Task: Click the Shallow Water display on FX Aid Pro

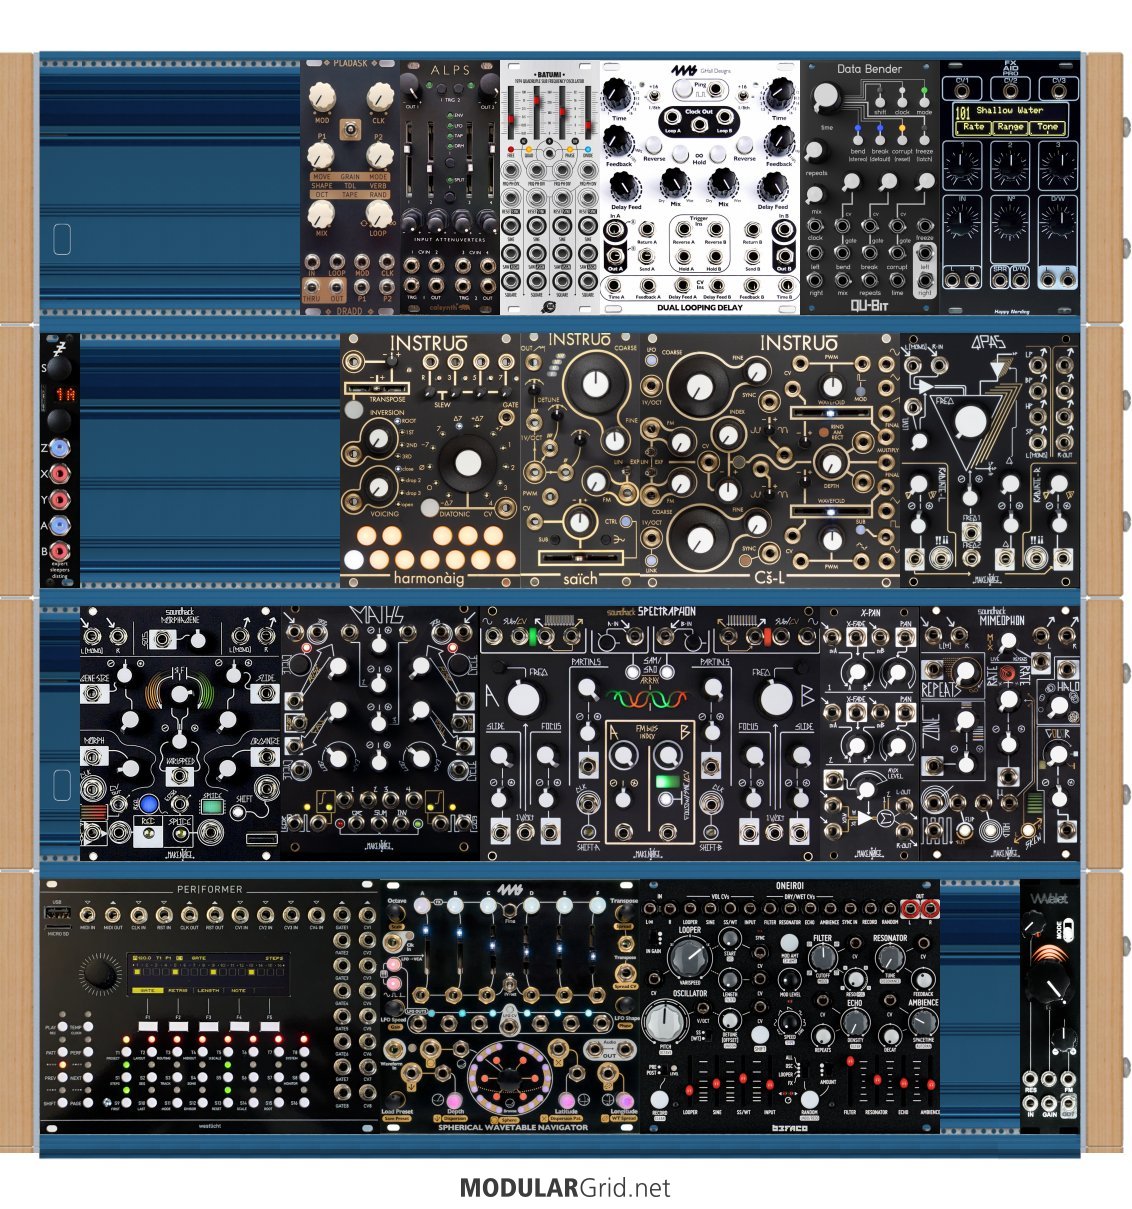Action: click(1010, 118)
